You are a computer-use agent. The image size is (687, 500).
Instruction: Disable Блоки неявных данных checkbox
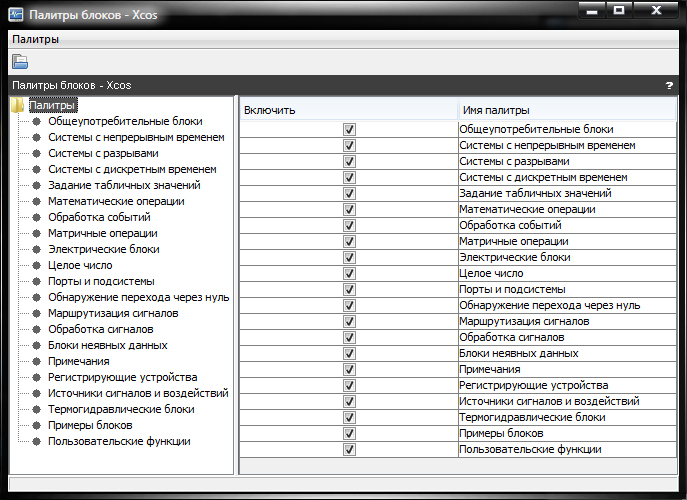tap(349, 353)
